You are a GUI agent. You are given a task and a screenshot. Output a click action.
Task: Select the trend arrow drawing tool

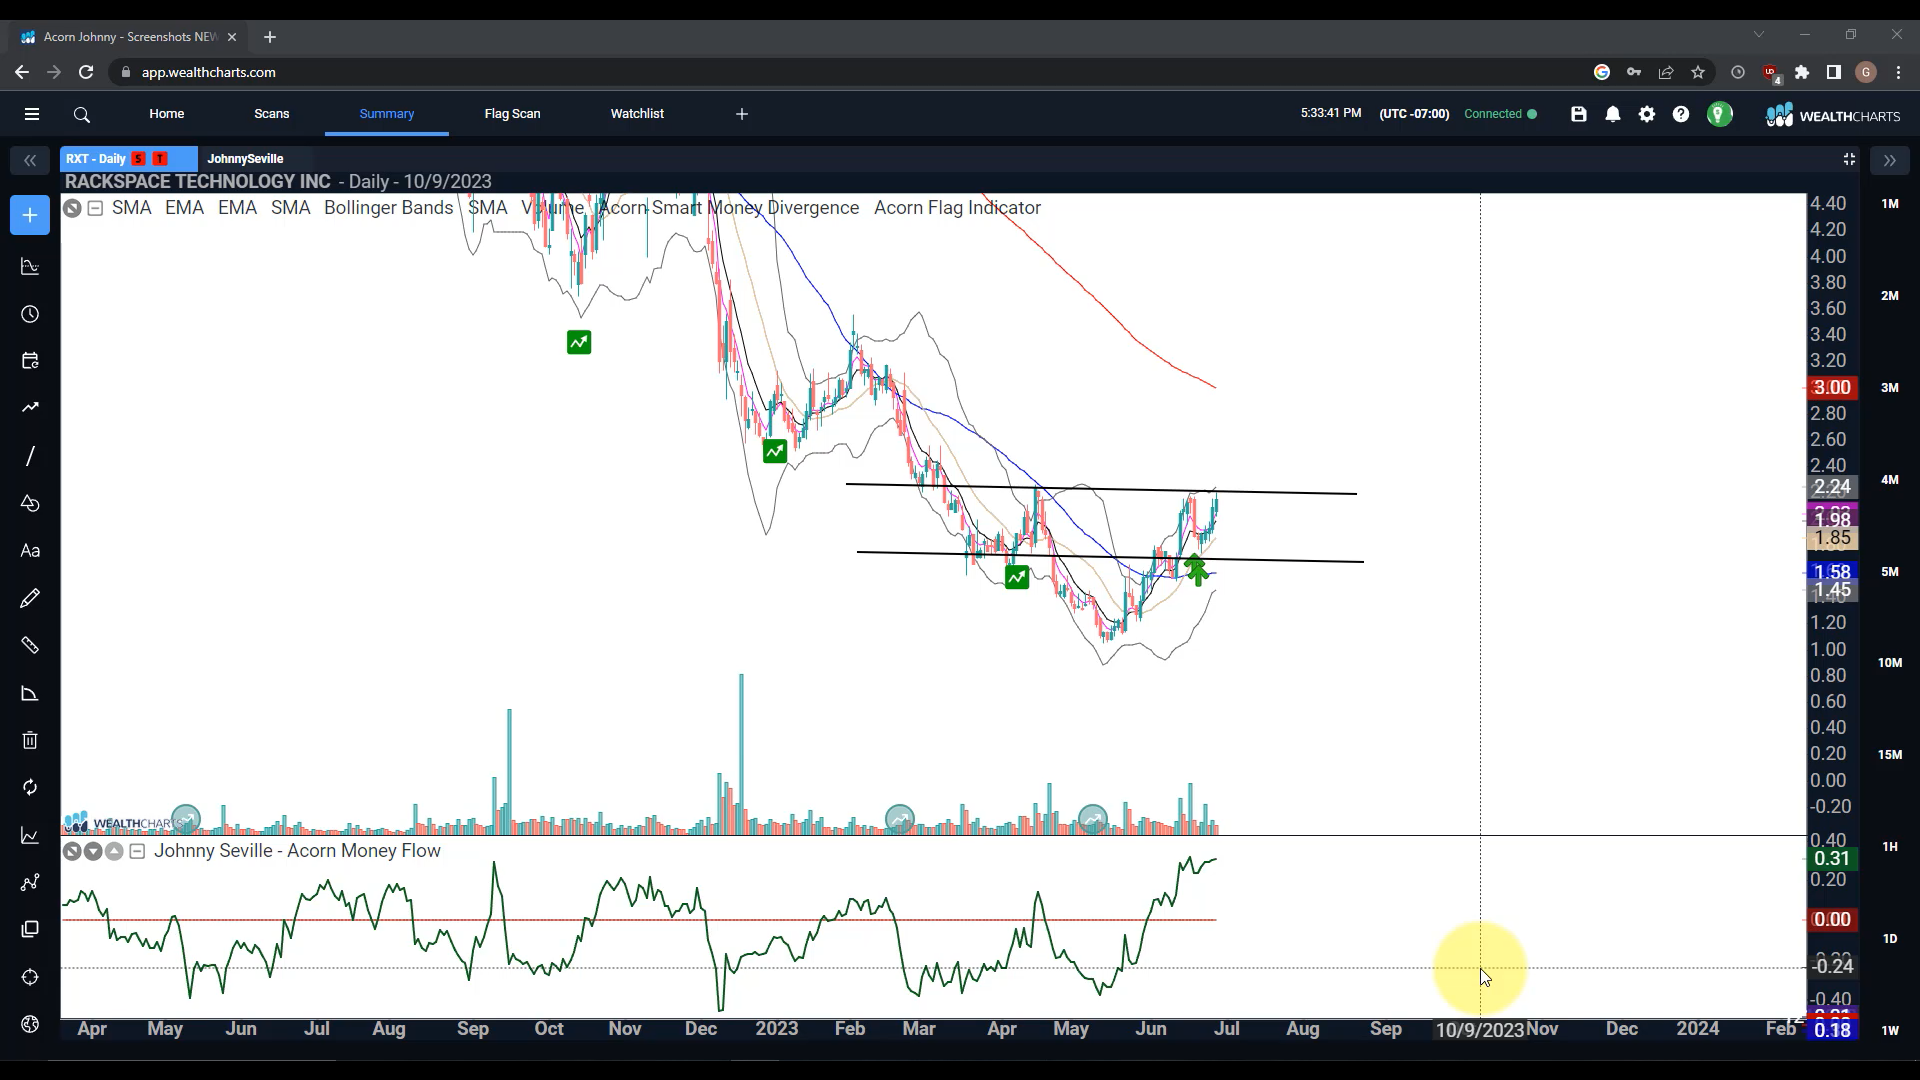(x=30, y=407)
